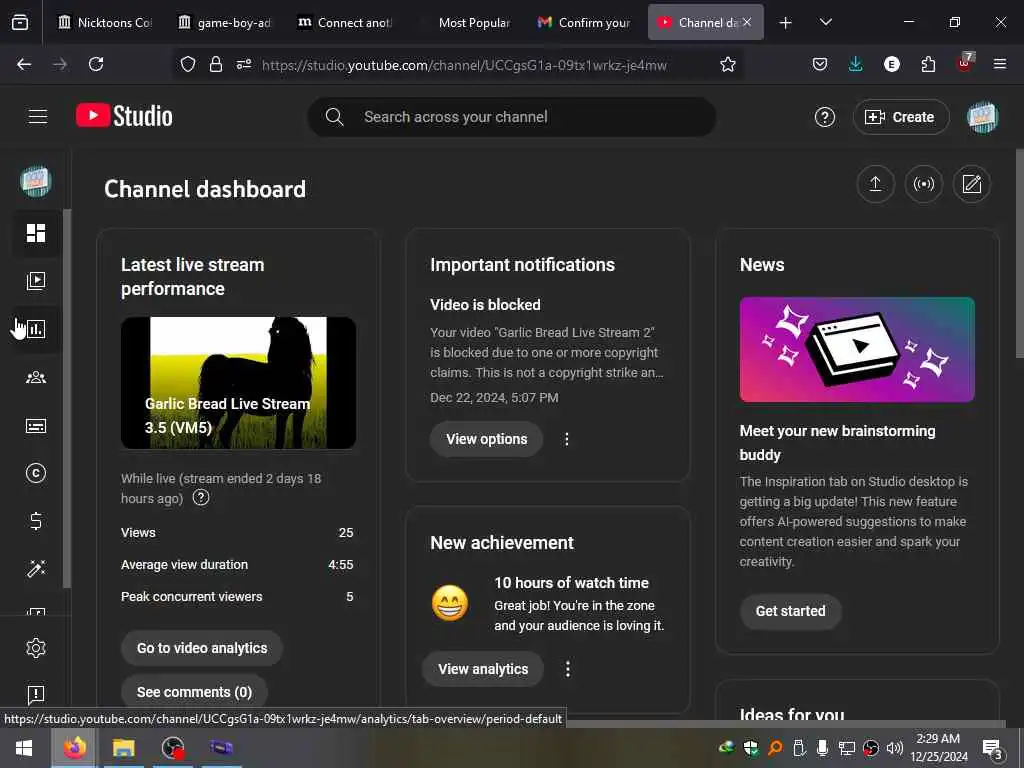Open the site permissions icon beside the lock
The height and width of the screenshot is (768, 1024).
point(244,64)
